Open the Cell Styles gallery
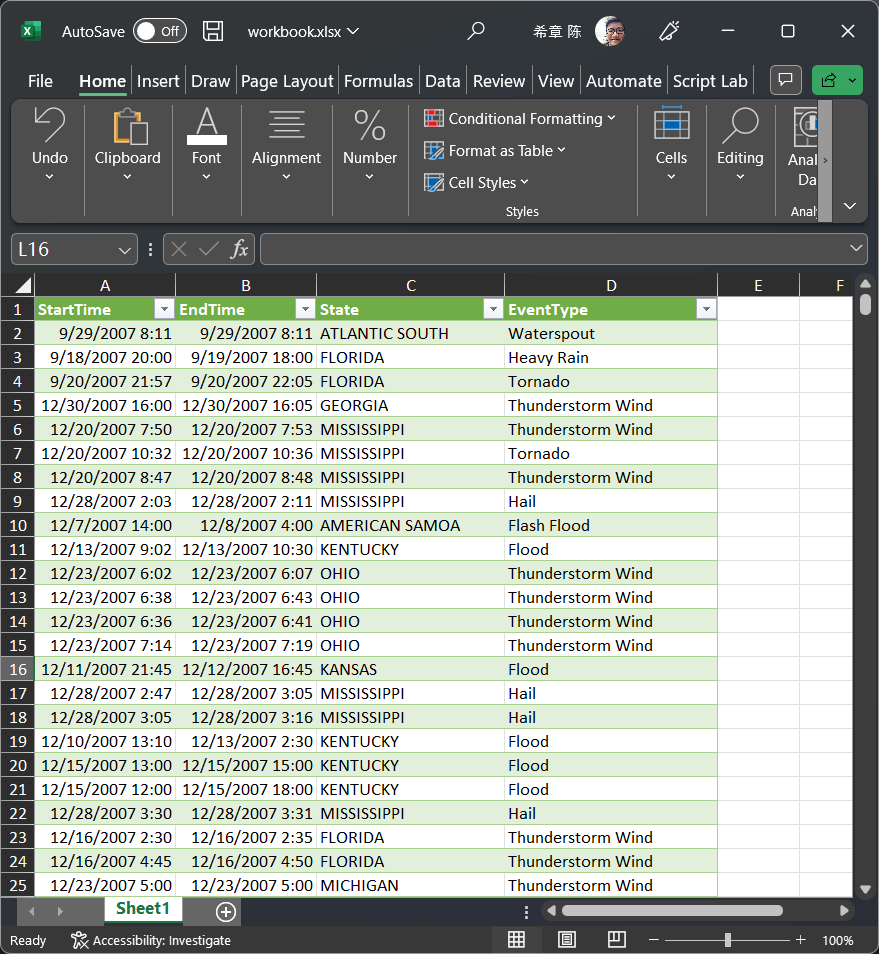Screen dimensions: 879x954 click(x=476, y=183)
